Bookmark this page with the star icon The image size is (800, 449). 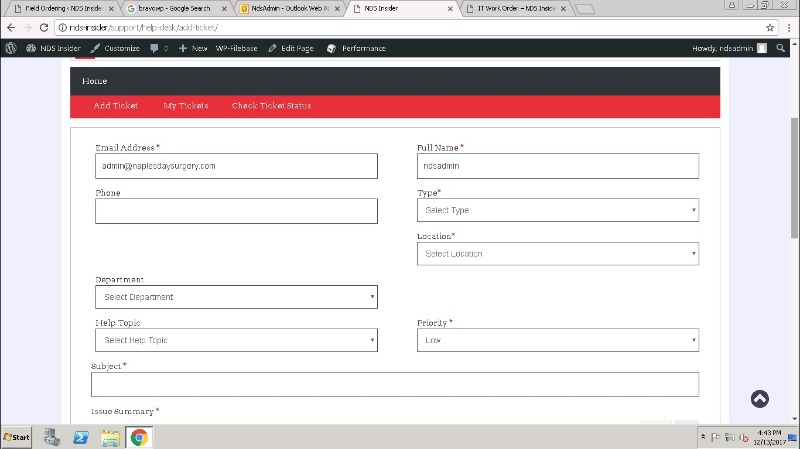tap(770, 27)
